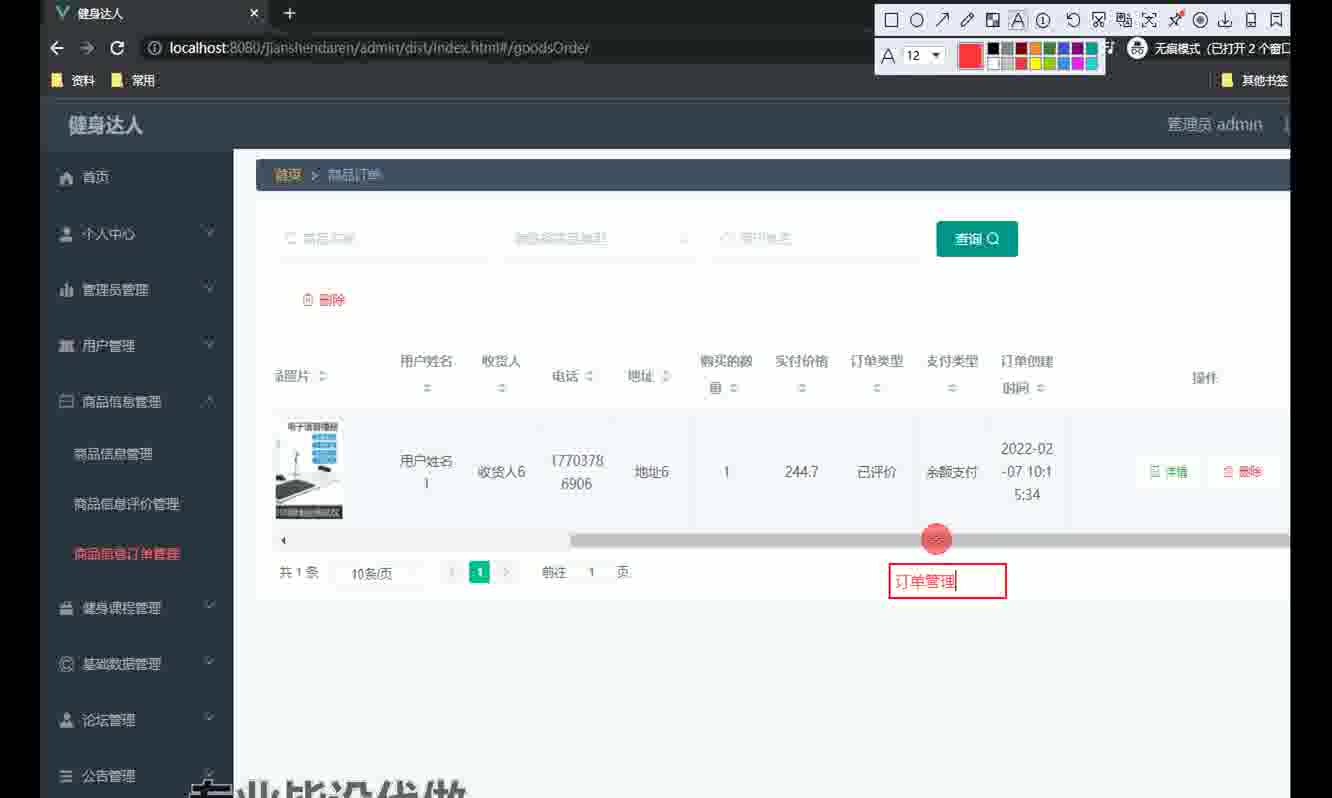Click the 首页 breadcrumb link
The height and width of the screenshot is (798, 1332).
pos(288,175)
